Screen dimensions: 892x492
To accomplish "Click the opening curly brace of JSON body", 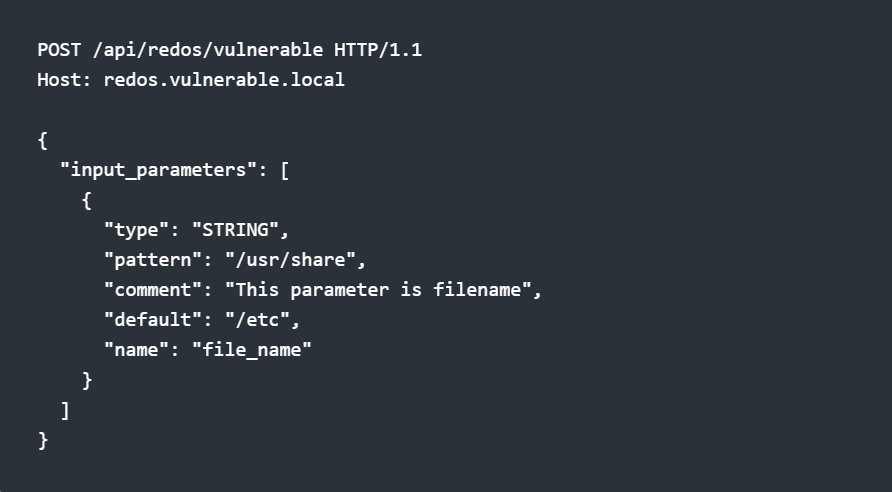I will [x=43, y=140].
